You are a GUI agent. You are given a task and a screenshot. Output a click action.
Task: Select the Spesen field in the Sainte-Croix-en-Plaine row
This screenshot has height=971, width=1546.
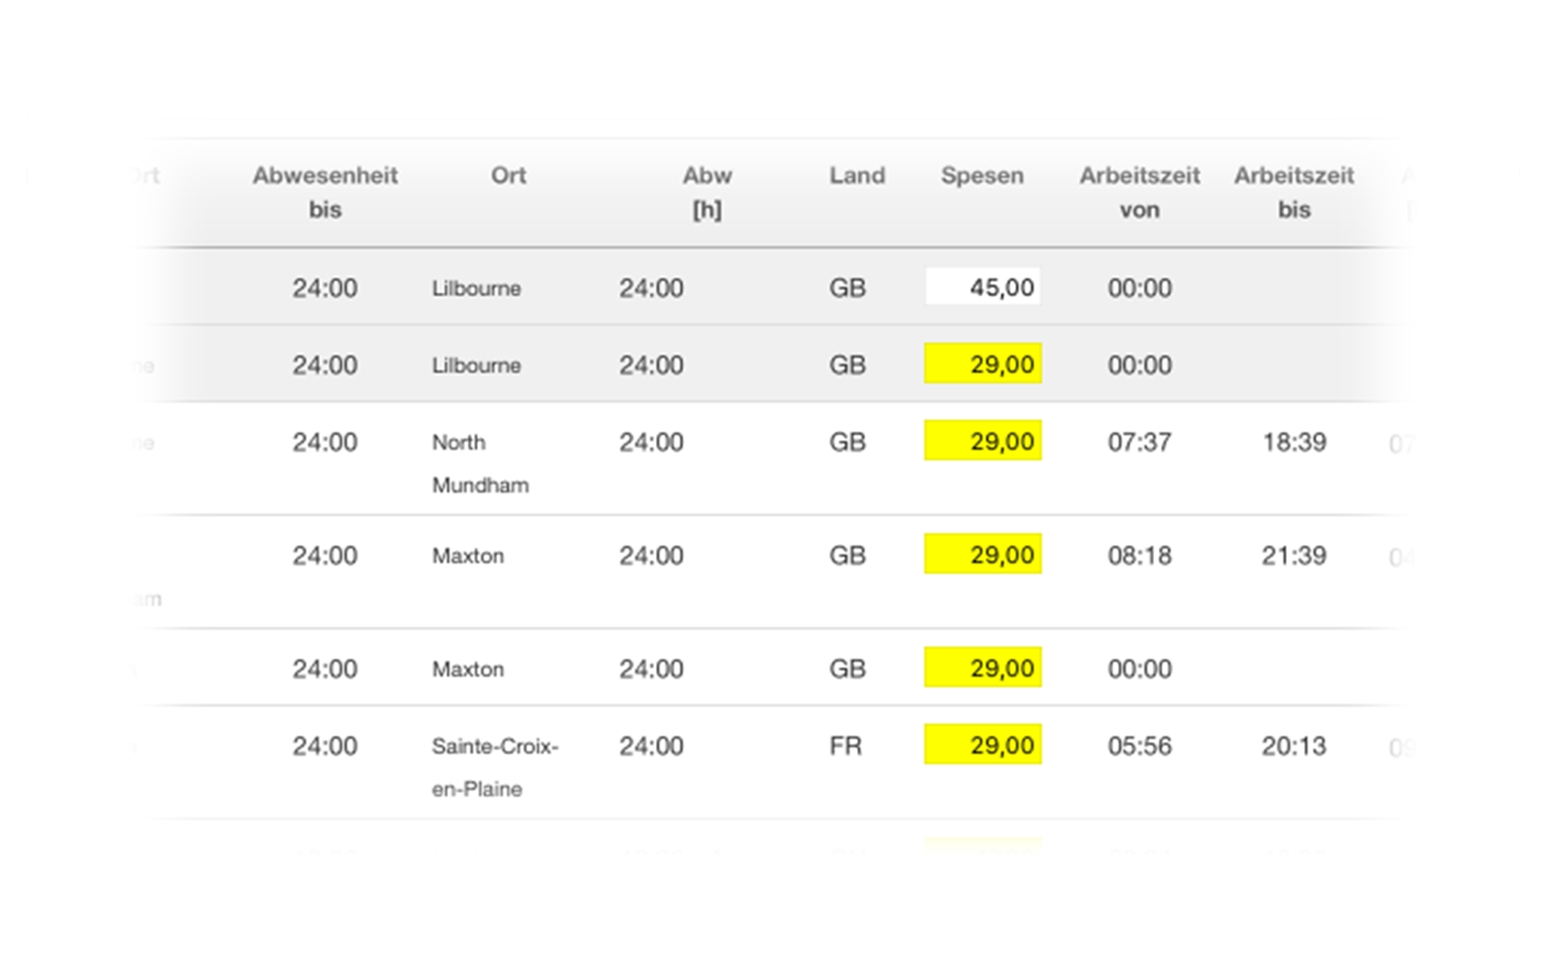tap(983, 745)
